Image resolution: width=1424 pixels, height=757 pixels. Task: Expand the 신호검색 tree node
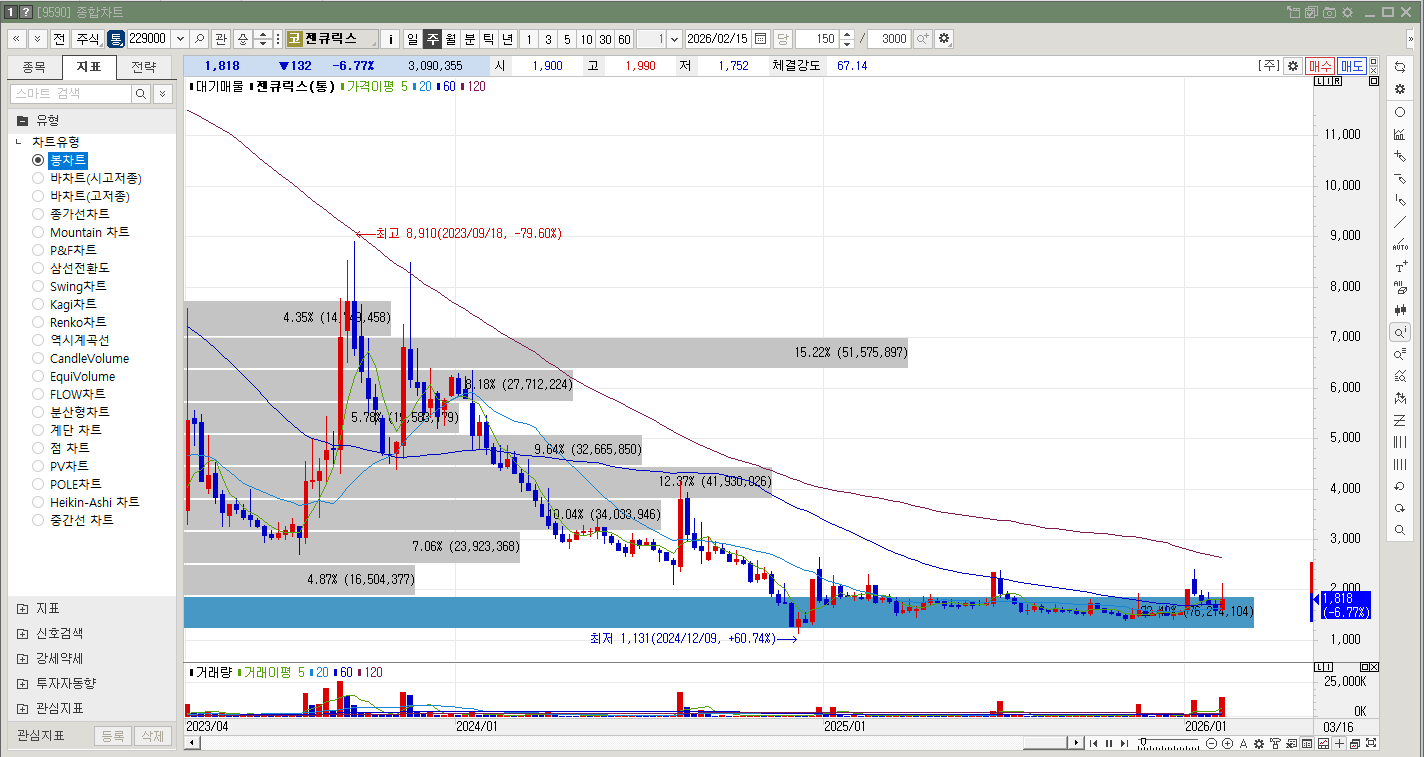pos(22,633)
